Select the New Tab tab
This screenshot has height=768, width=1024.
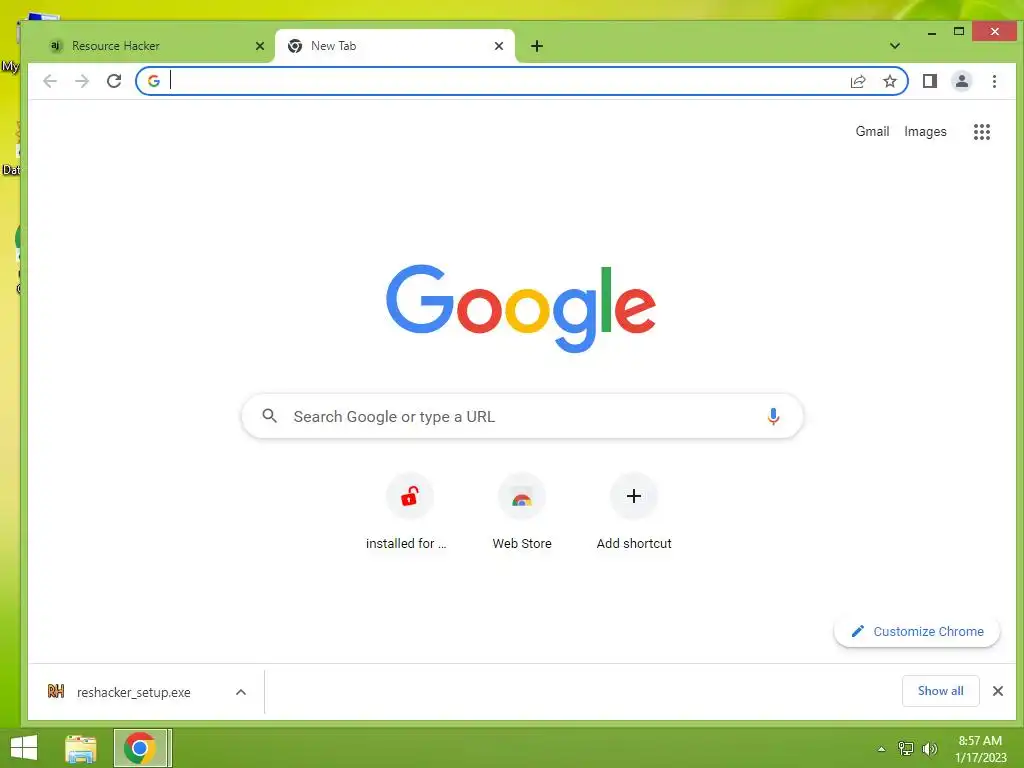(x=394, y=46)
